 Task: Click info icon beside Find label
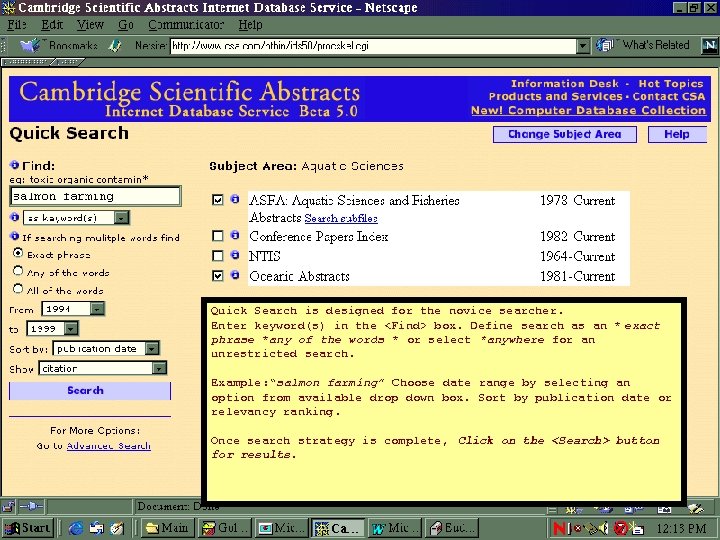(x=14, y=165)
